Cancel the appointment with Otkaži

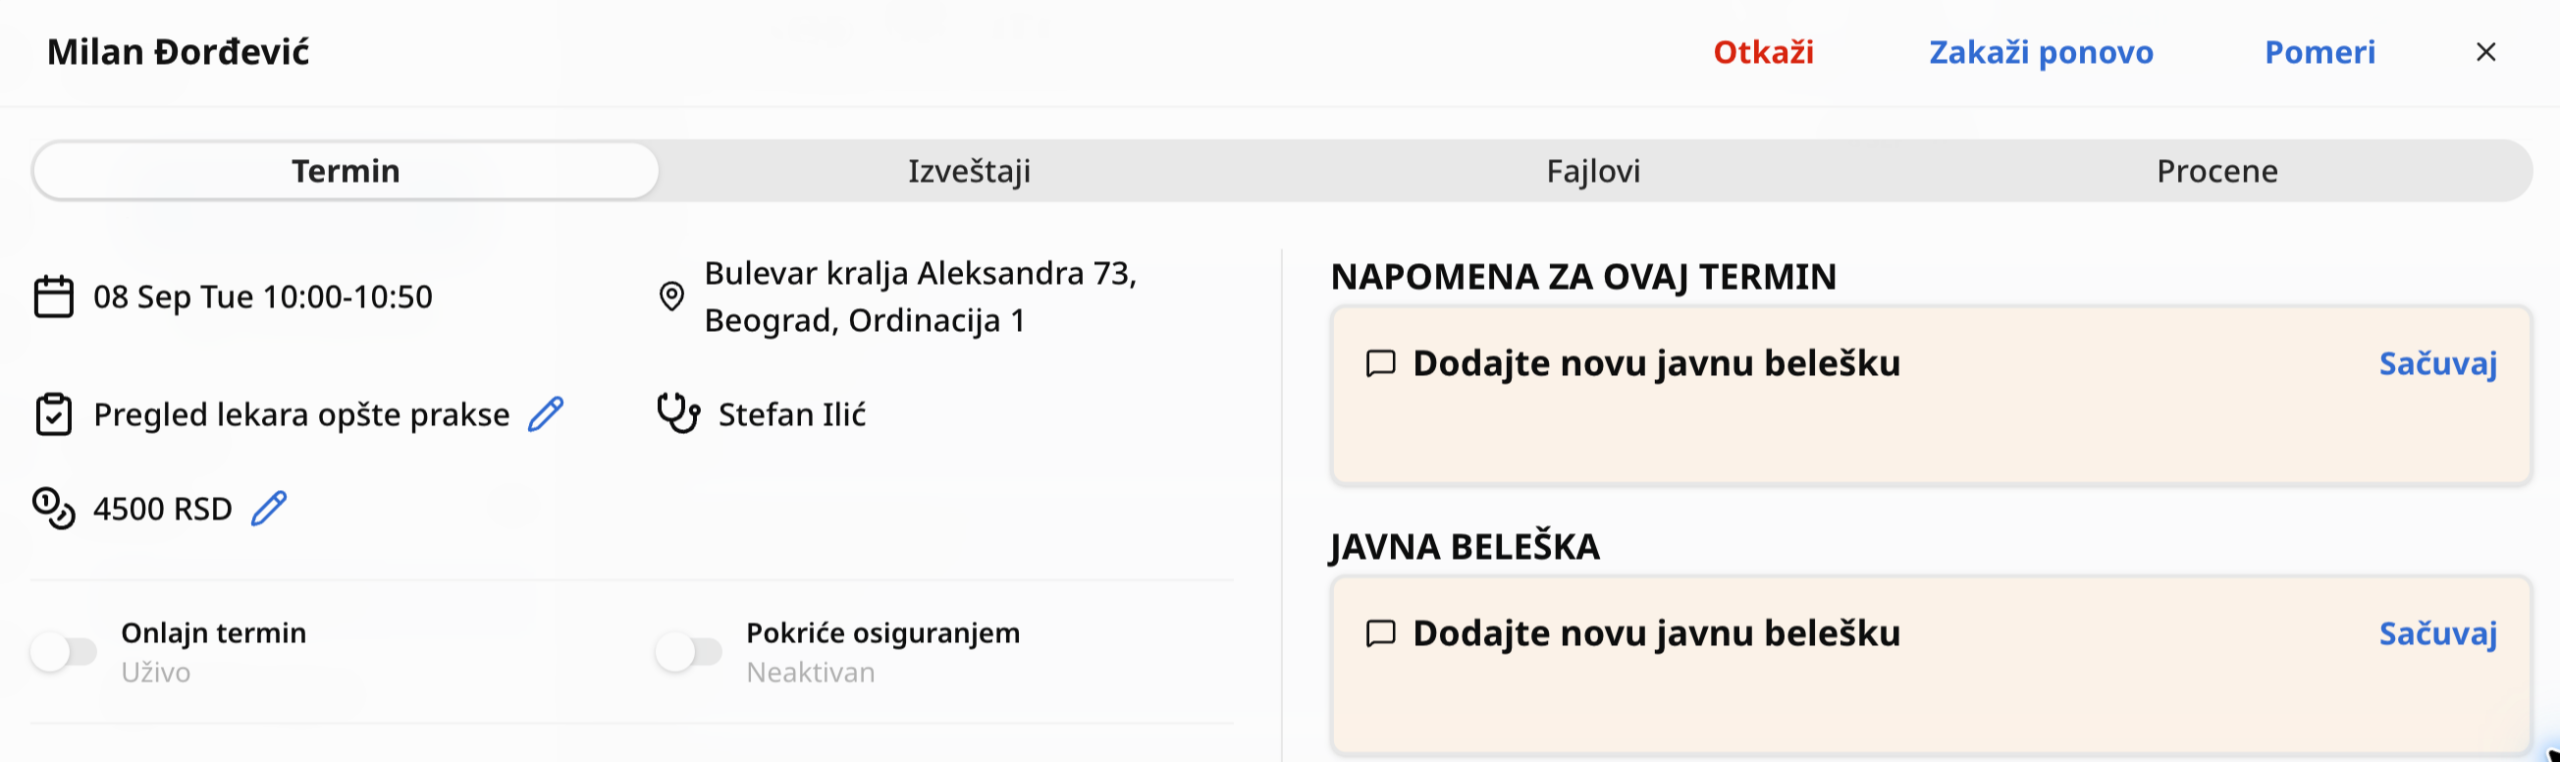tap(1763, 52)
